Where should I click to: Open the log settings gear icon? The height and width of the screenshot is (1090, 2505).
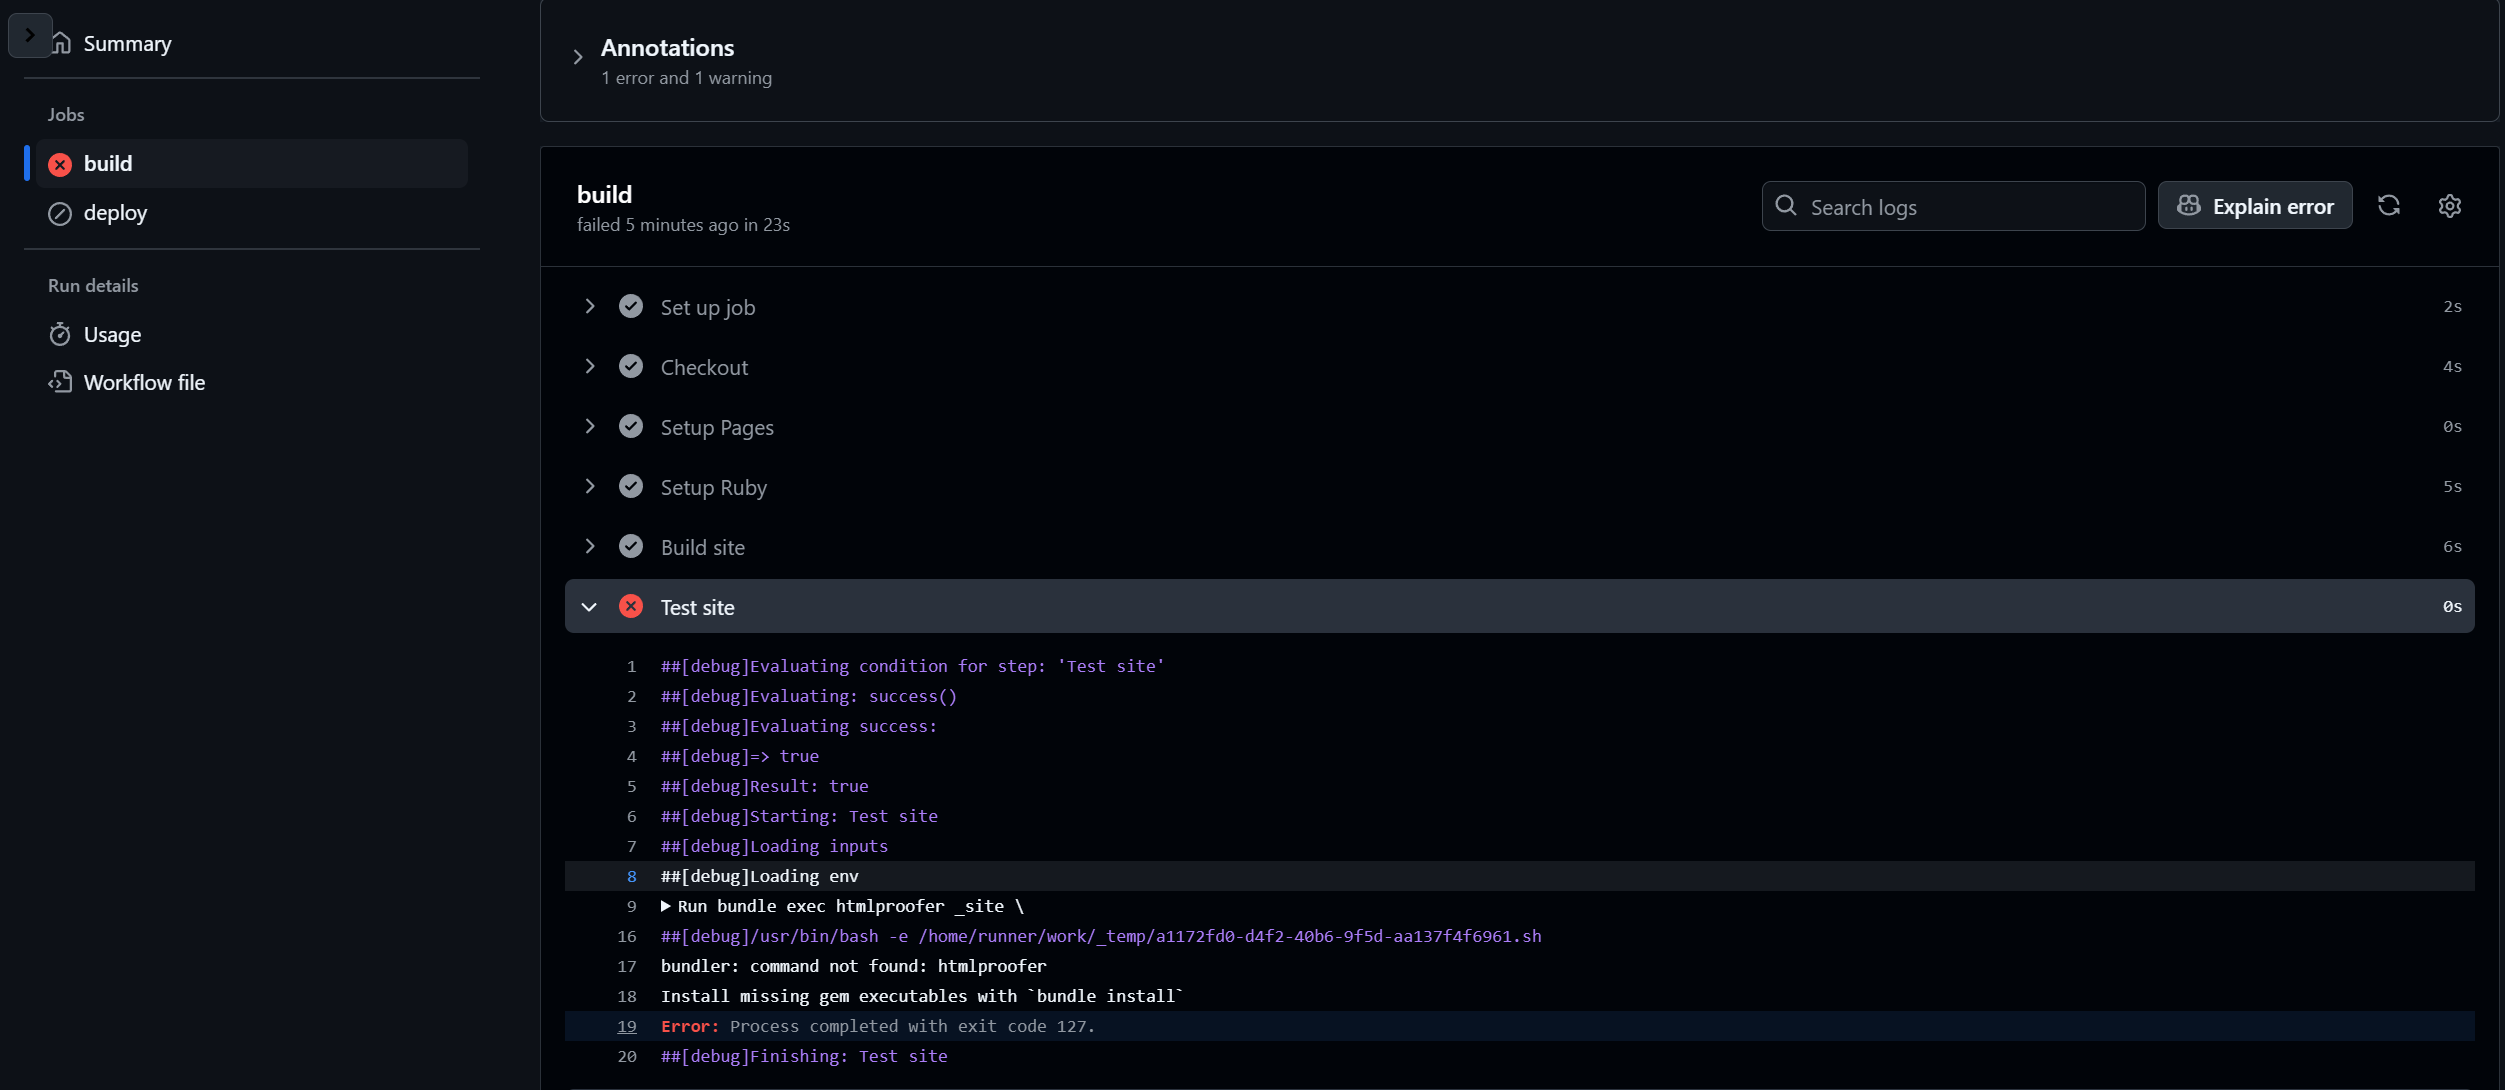click(x=2449, y=206)
